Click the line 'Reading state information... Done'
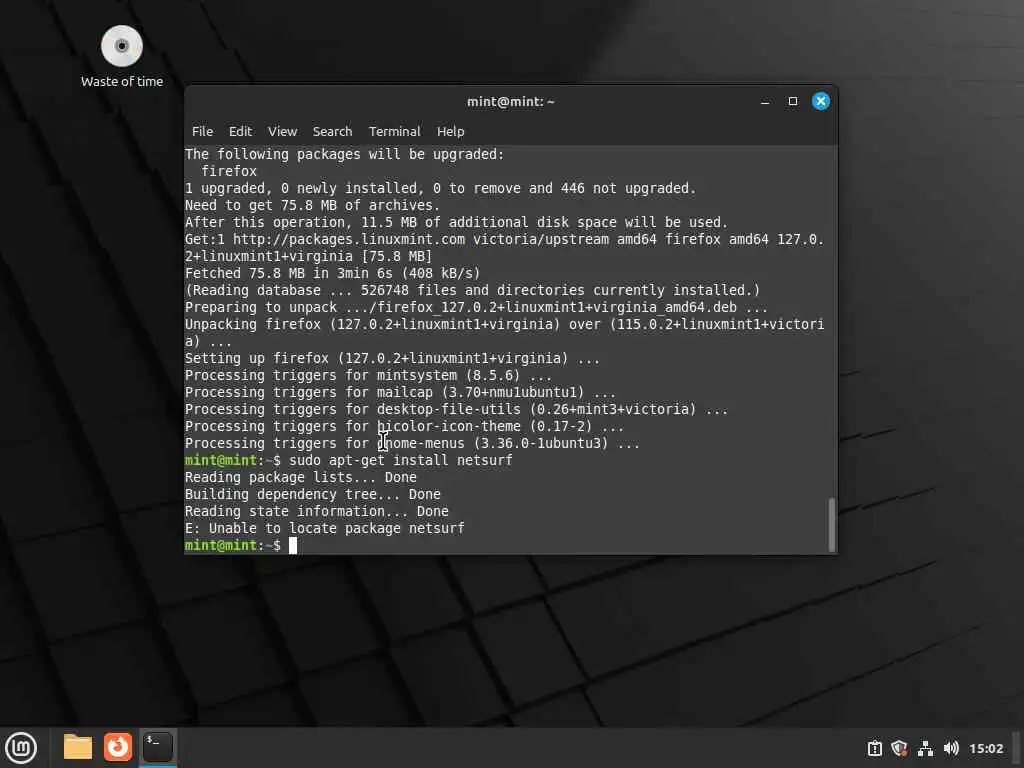The width and height of the screenshot is (1024, 768). tap(317, 511)
